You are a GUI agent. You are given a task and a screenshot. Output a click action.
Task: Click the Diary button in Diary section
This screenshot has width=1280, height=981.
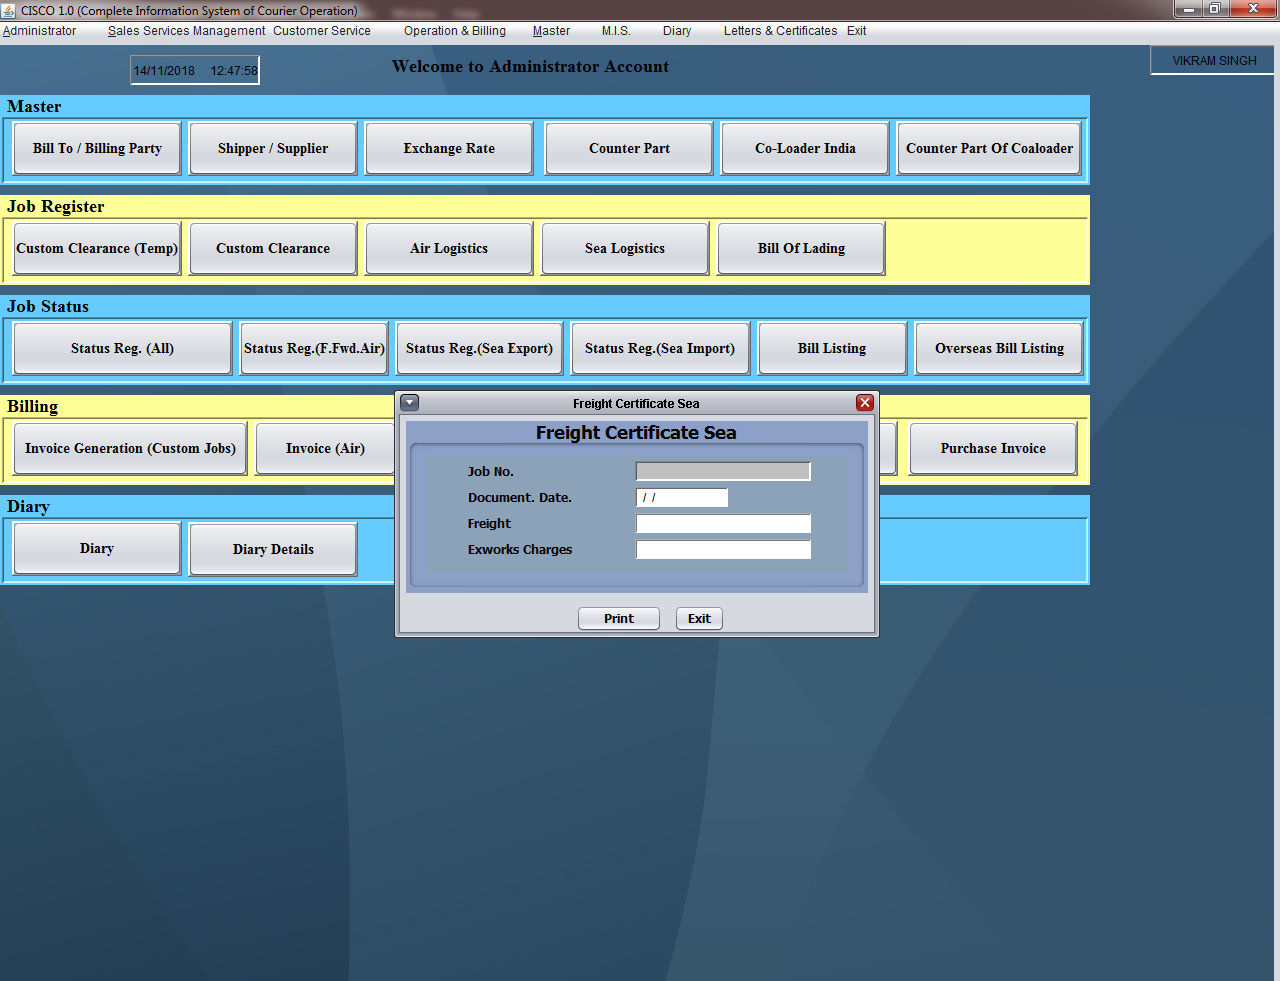point(97,548)
